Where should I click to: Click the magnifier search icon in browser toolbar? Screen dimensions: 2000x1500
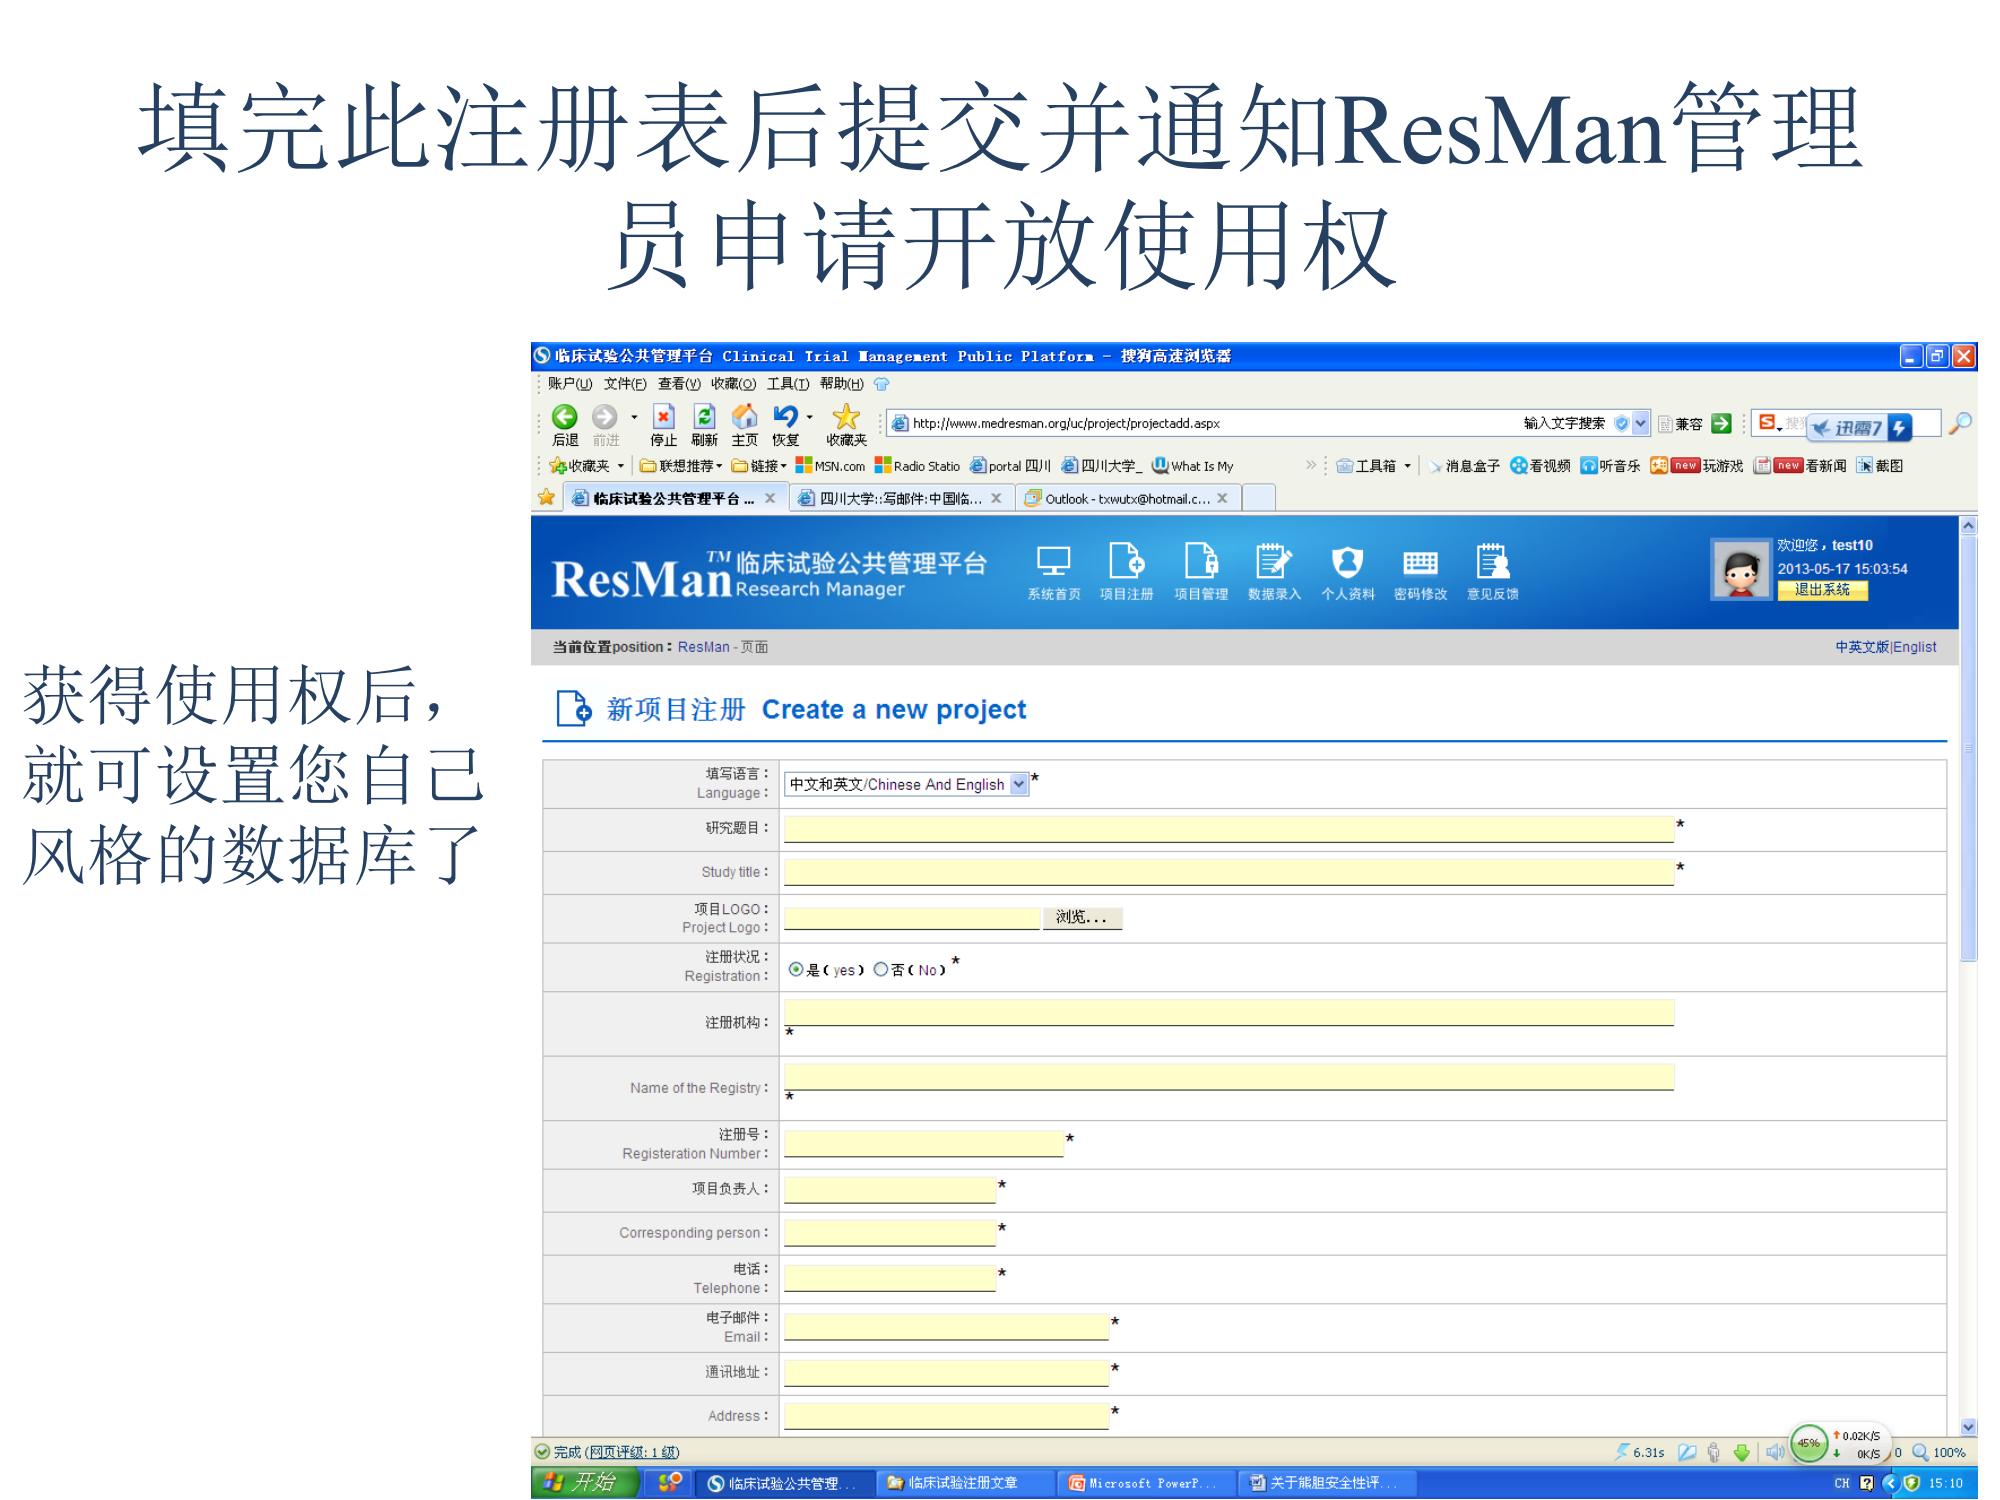click(x=1960, y=423)
